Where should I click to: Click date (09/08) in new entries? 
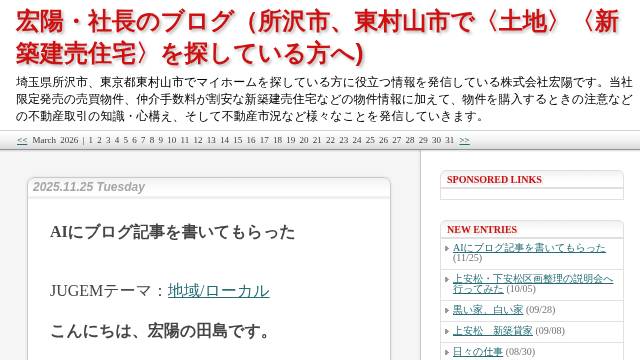coord(550,331)
